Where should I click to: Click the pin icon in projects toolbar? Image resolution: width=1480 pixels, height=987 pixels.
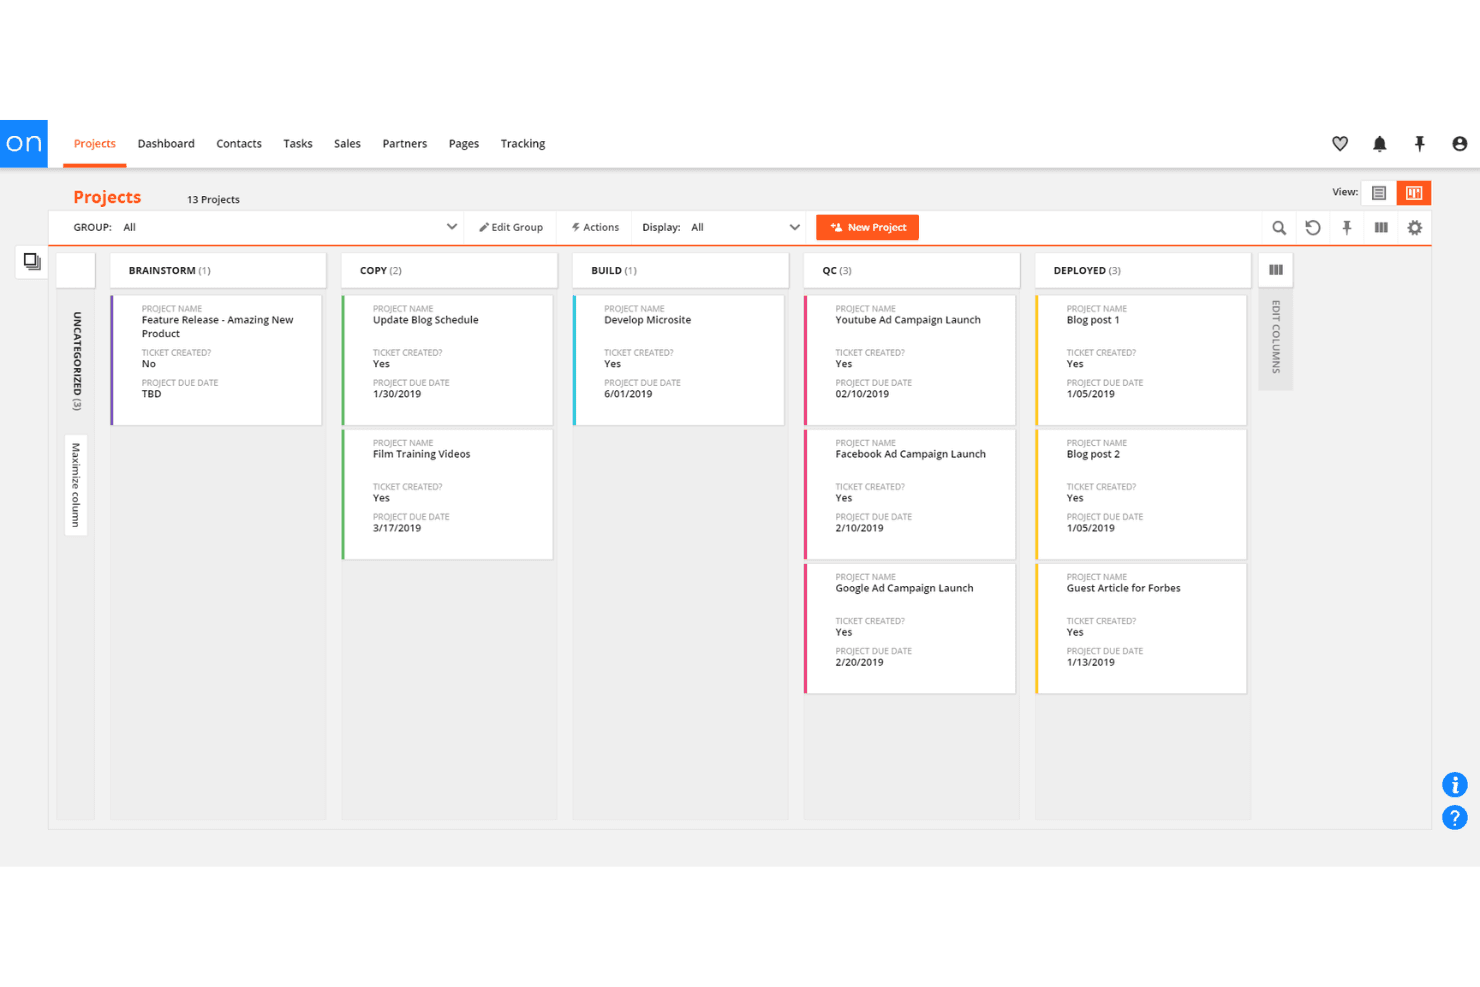click(x=1347, y=228)
